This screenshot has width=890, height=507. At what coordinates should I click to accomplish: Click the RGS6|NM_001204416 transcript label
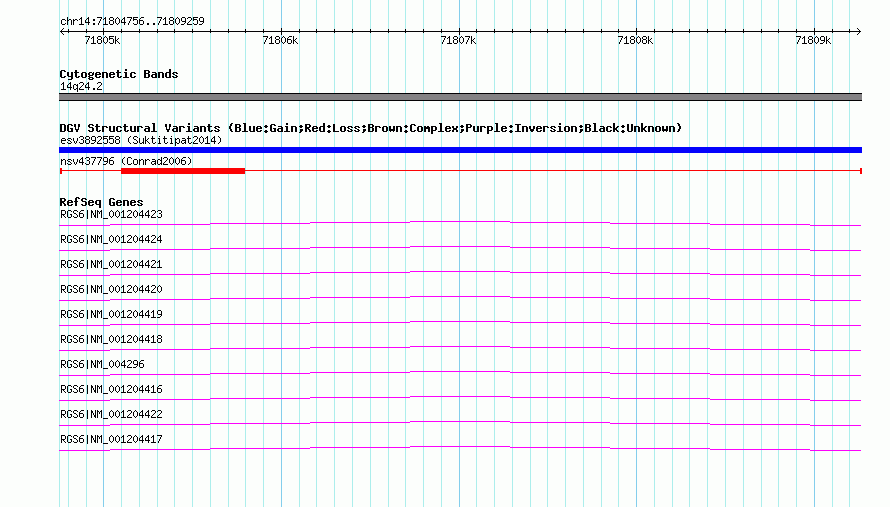point(111,389)
